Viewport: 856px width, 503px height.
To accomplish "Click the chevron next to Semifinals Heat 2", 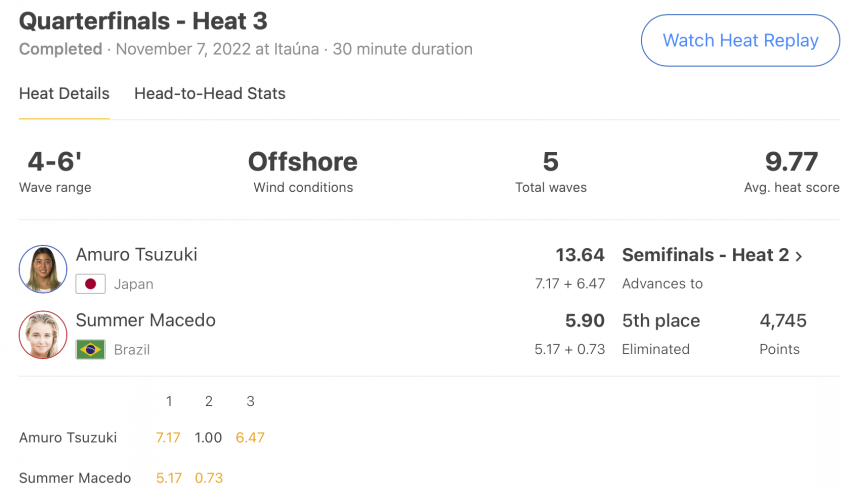I will coord(799,256).
